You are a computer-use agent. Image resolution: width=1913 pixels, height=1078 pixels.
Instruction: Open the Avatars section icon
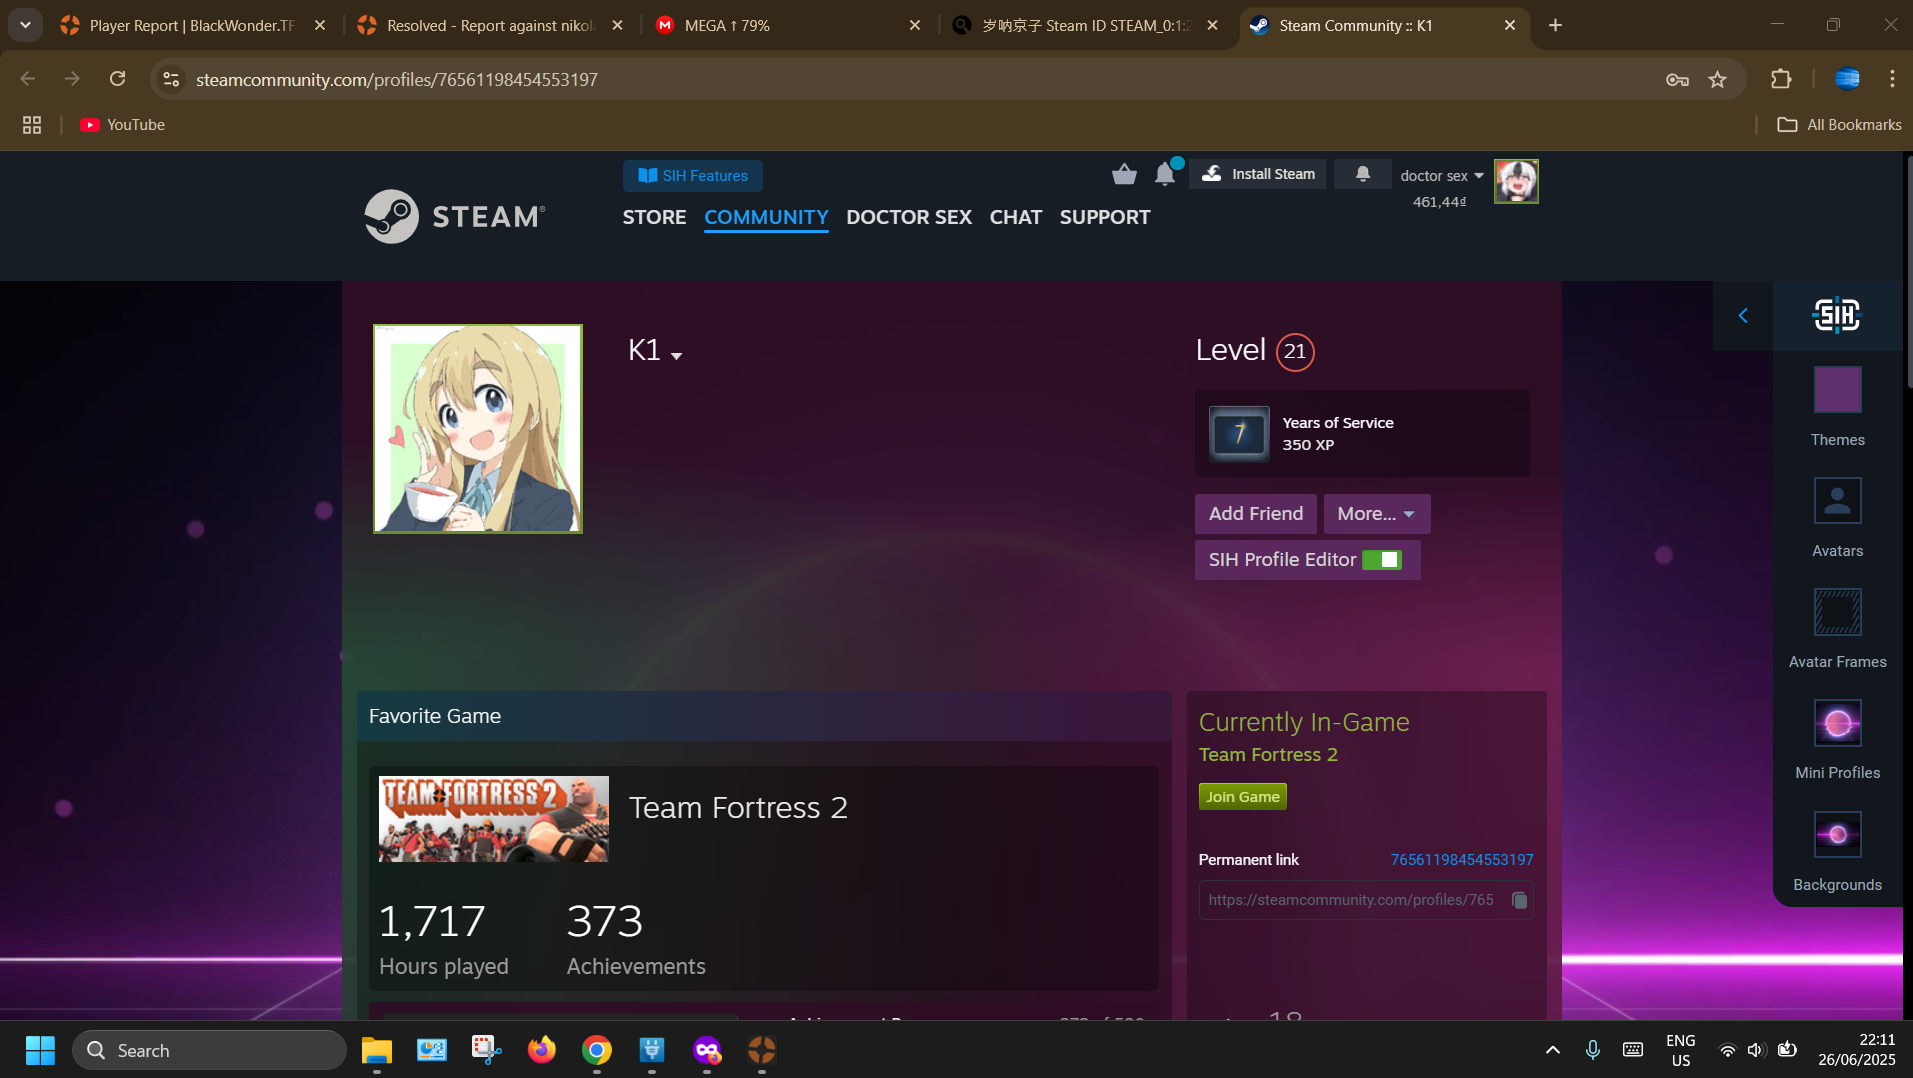[1837, 501]
